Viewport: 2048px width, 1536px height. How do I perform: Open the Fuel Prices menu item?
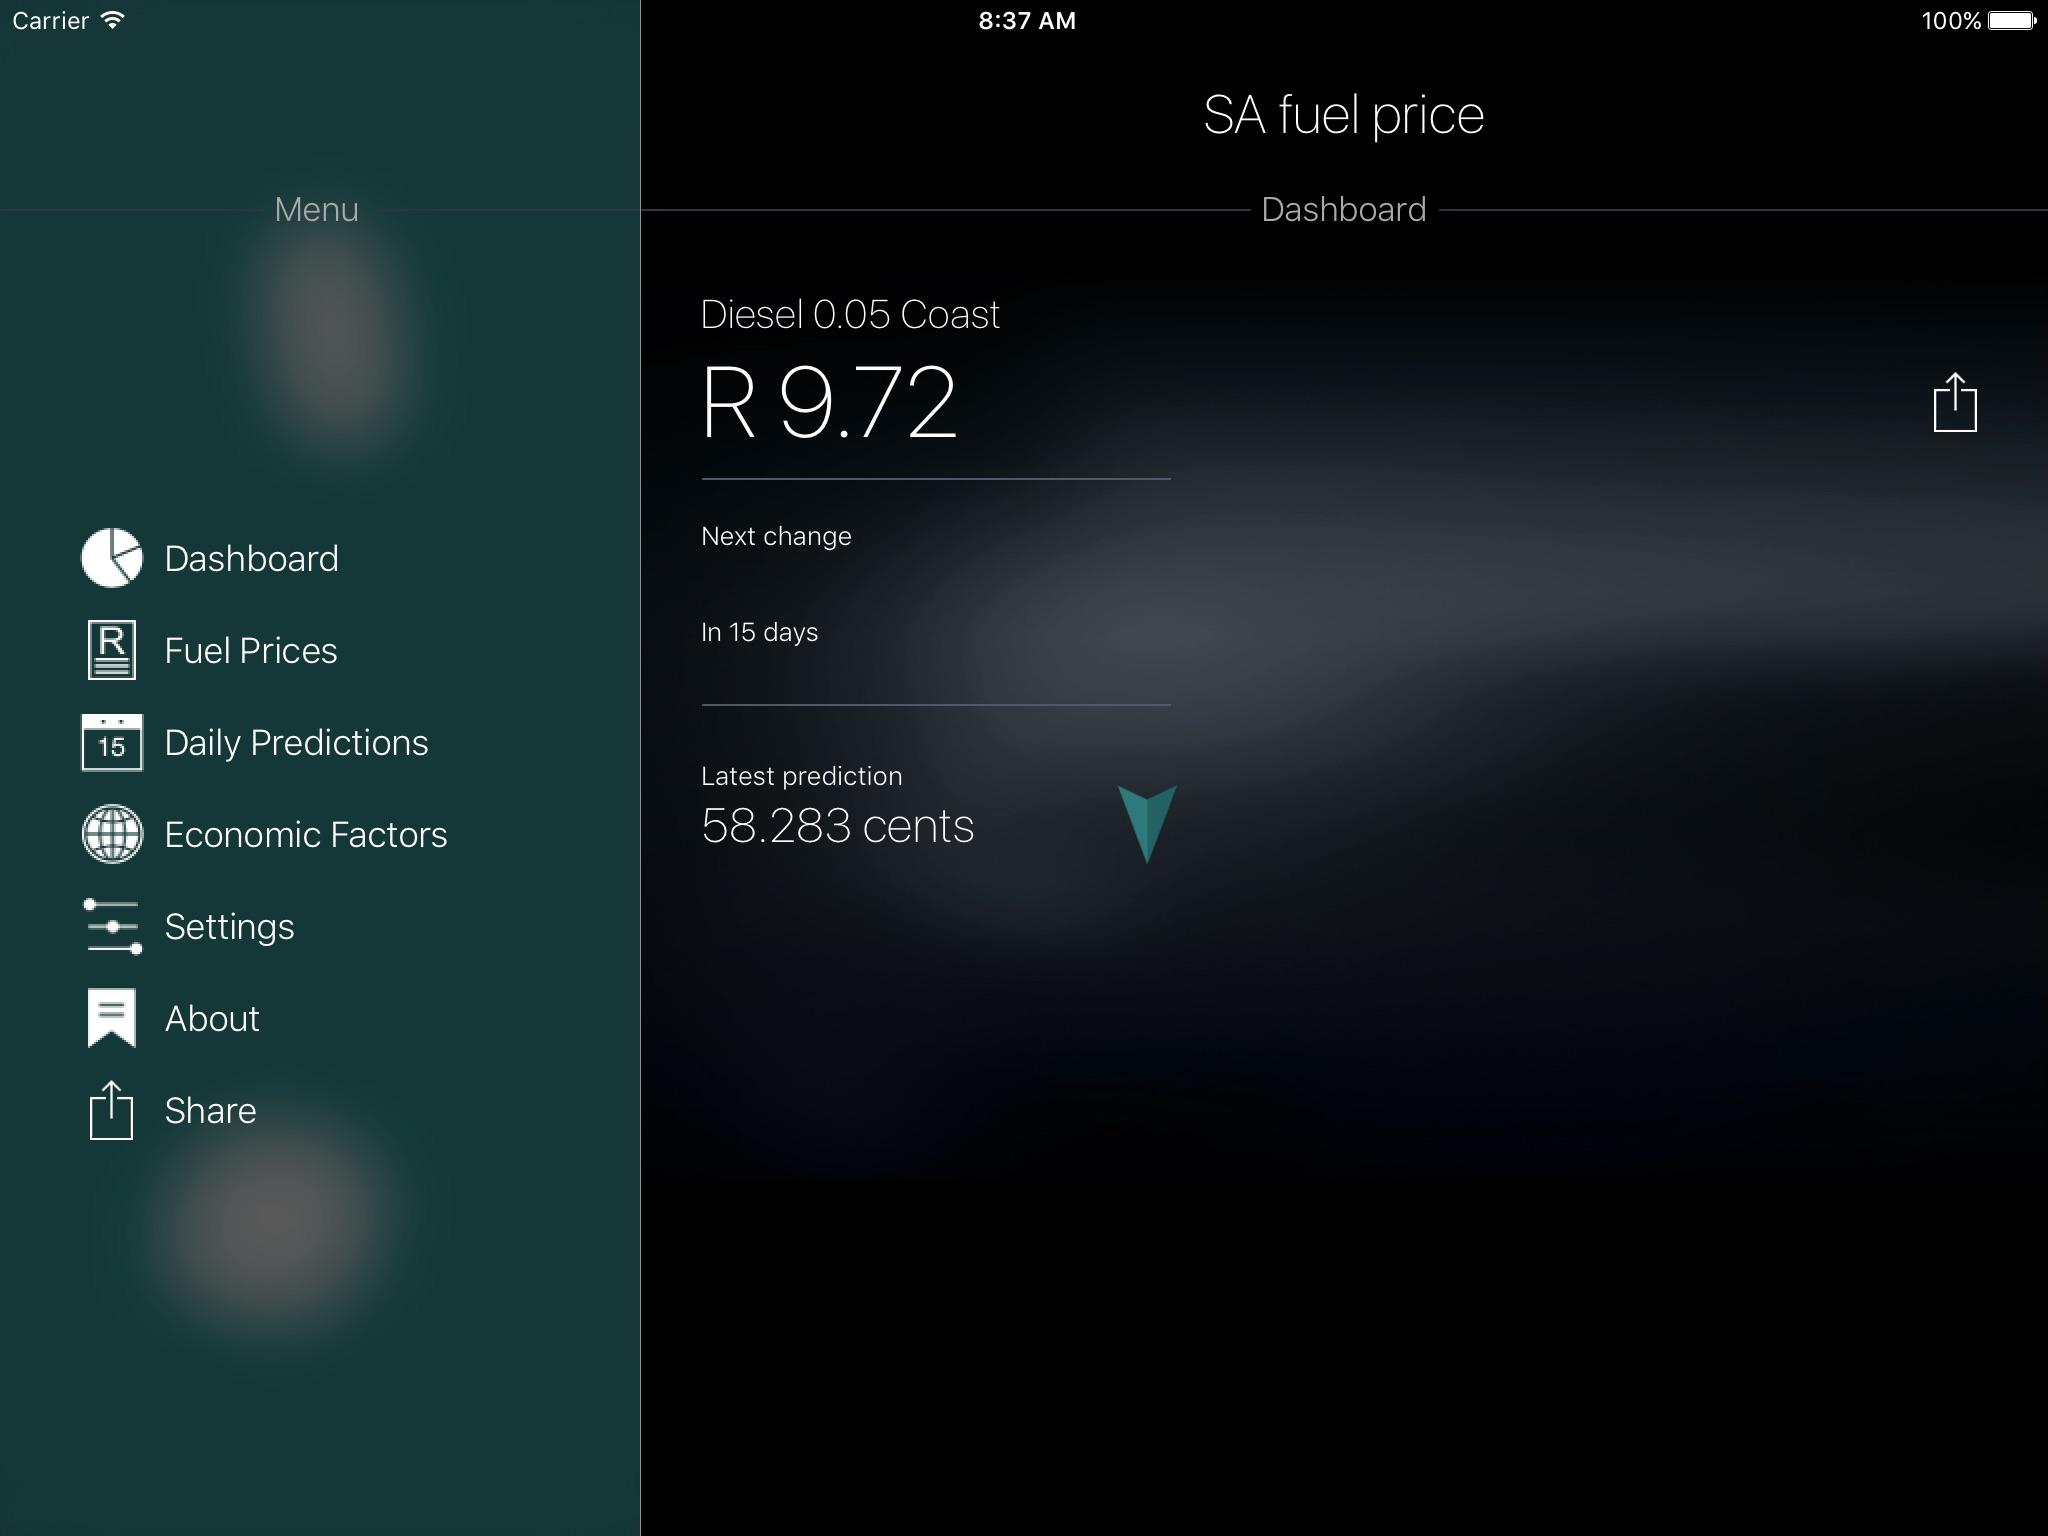click(x=251, y=650)
